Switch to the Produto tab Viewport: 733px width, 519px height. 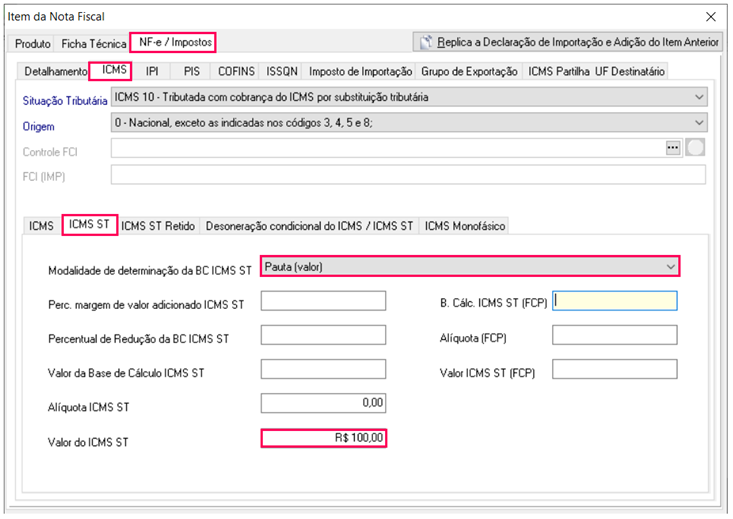tap(33, 44)
